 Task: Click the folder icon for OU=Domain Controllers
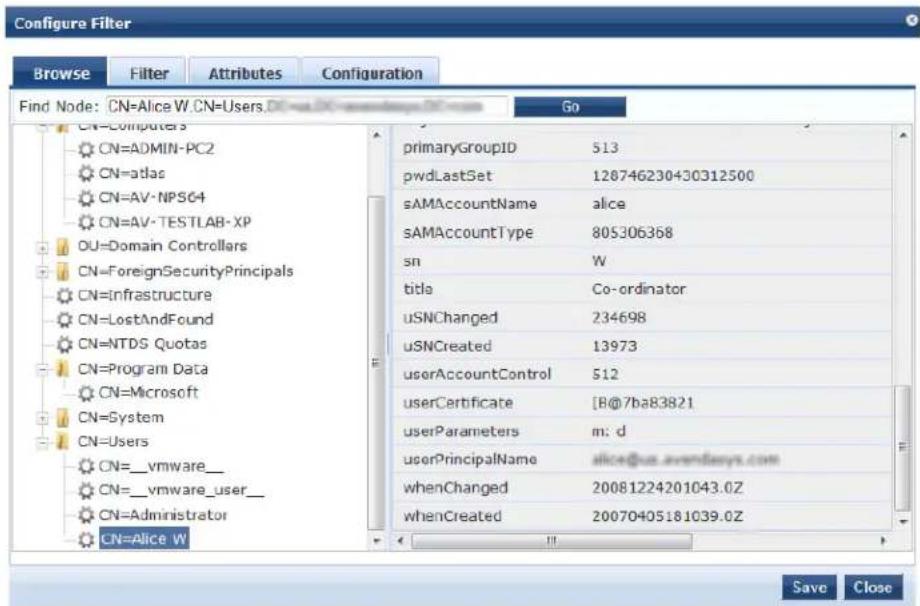(63, 246)
